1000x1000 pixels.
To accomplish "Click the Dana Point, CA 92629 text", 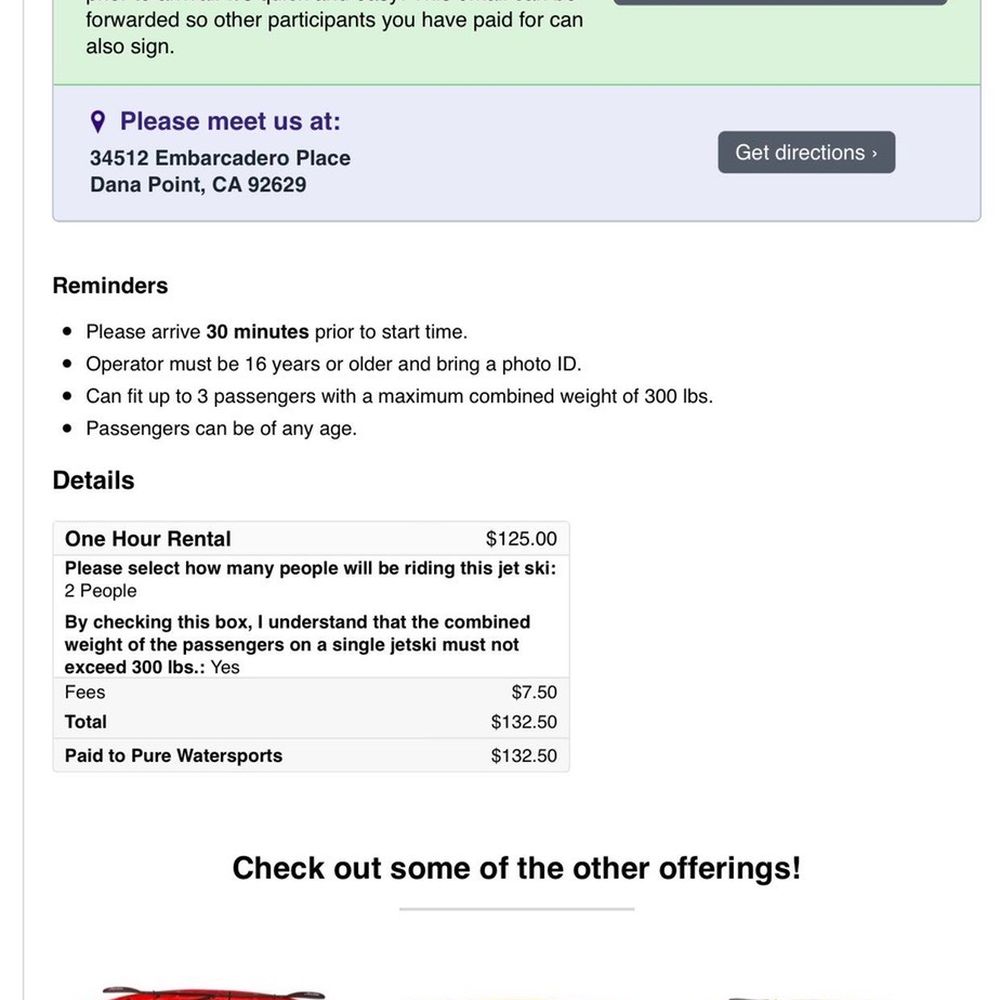I will [198, 184].
